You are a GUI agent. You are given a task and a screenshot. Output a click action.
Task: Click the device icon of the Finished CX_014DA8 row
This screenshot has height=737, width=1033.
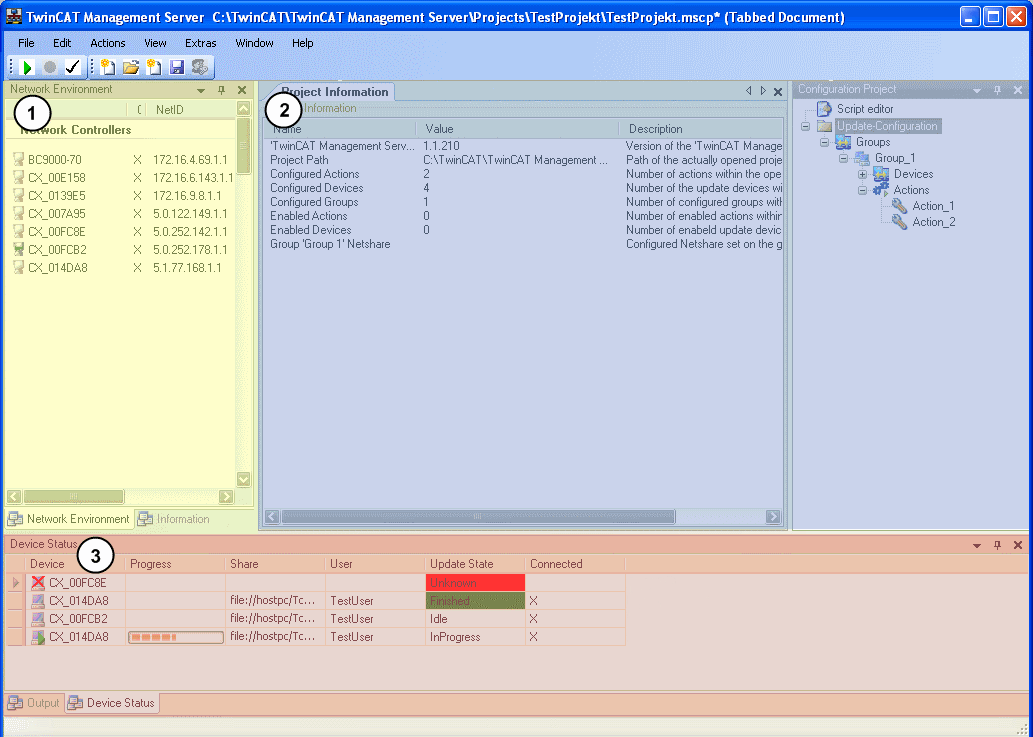[38, 601]
